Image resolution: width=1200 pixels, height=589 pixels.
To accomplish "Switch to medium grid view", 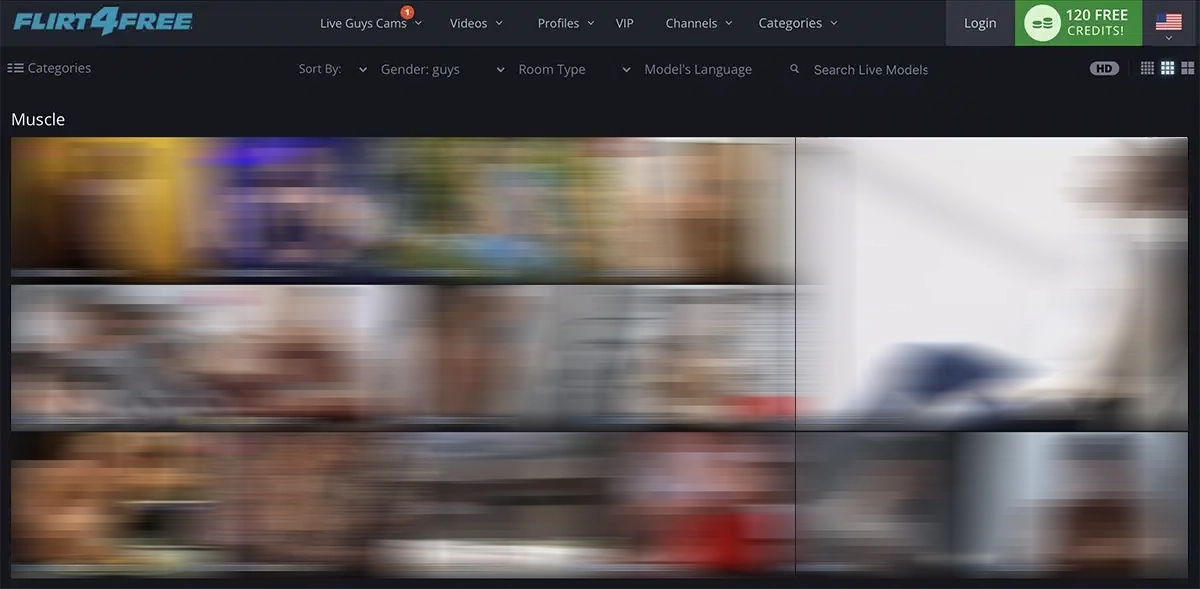I will pyautogui.click(x=1167, y=68).
